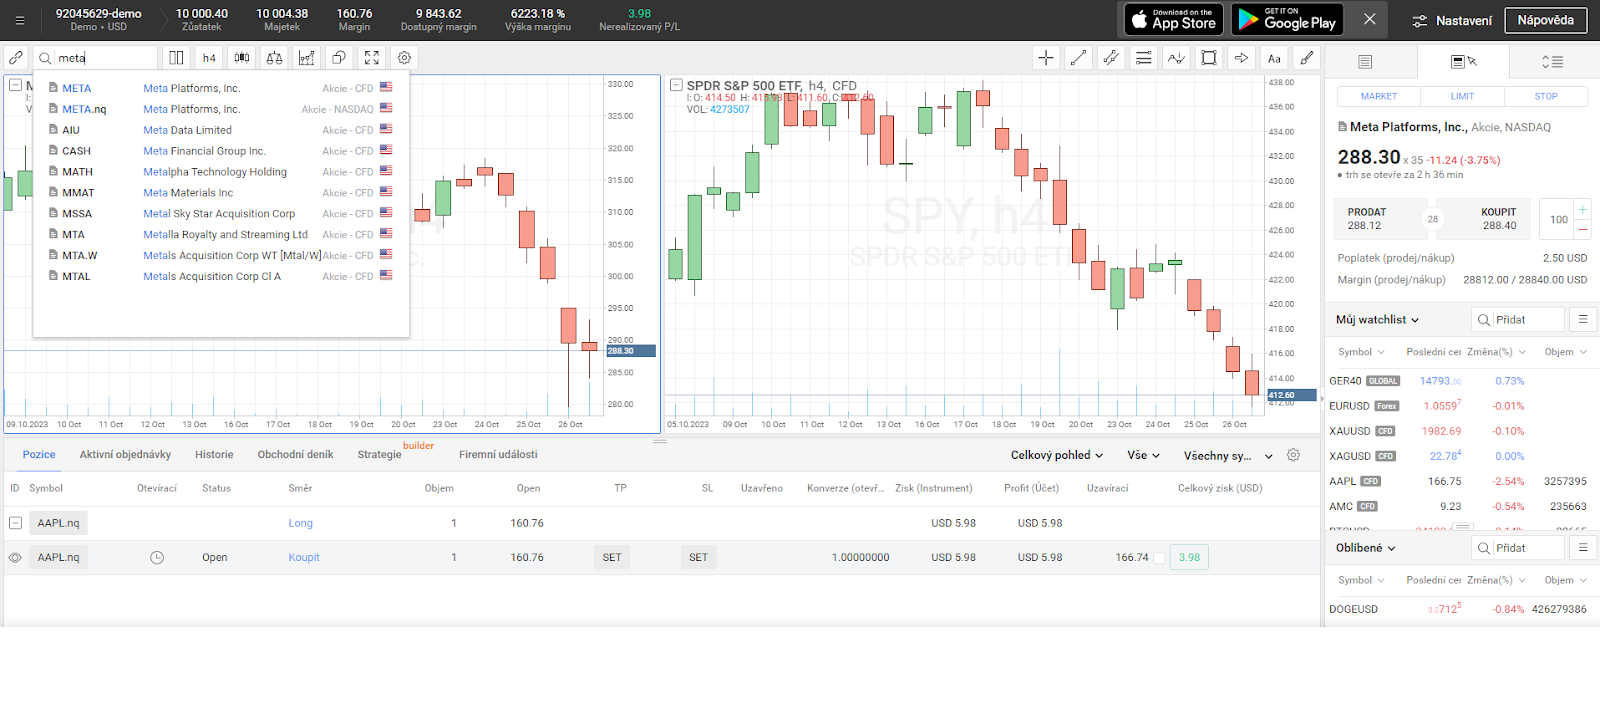This screenshot has height=724, width=1600.
Task: Select the wave pattern drawing tool
Action: [1176, 58]
